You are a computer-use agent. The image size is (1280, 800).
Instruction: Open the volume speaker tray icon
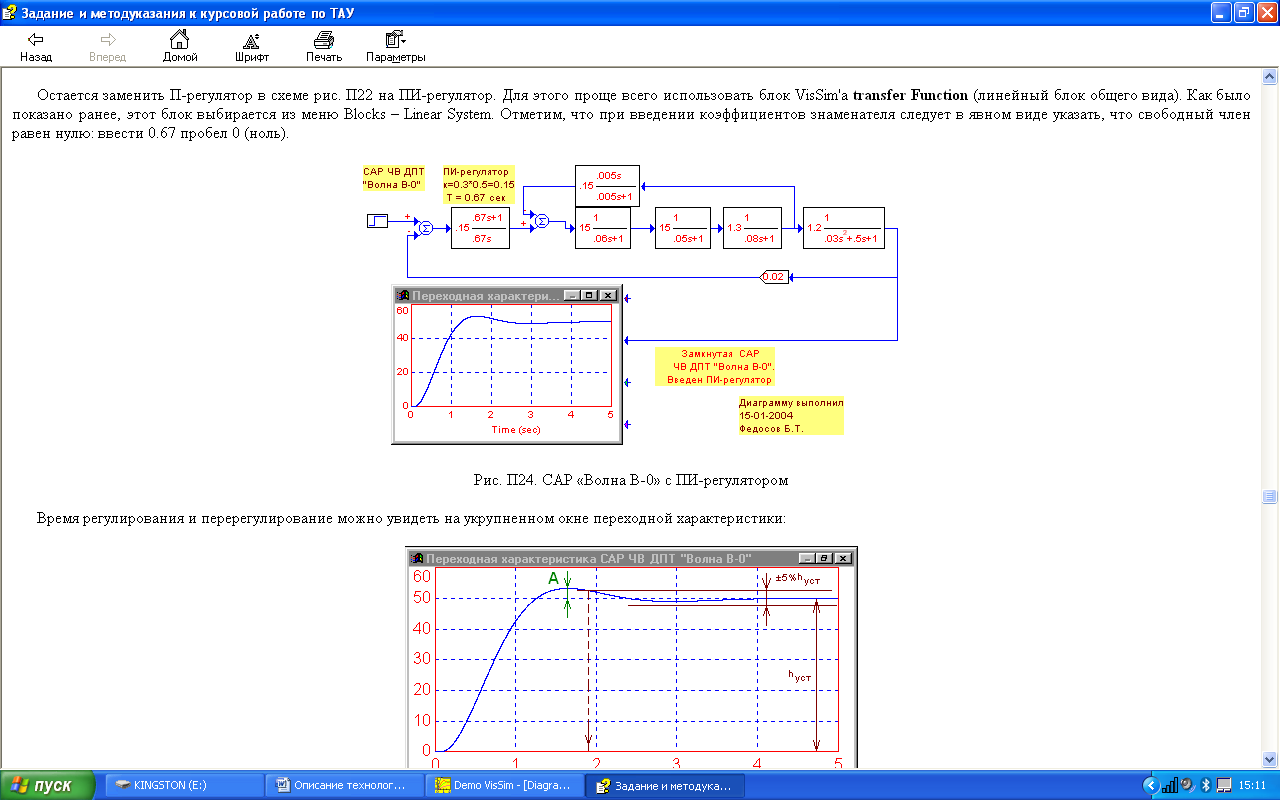pos(1186,785)
